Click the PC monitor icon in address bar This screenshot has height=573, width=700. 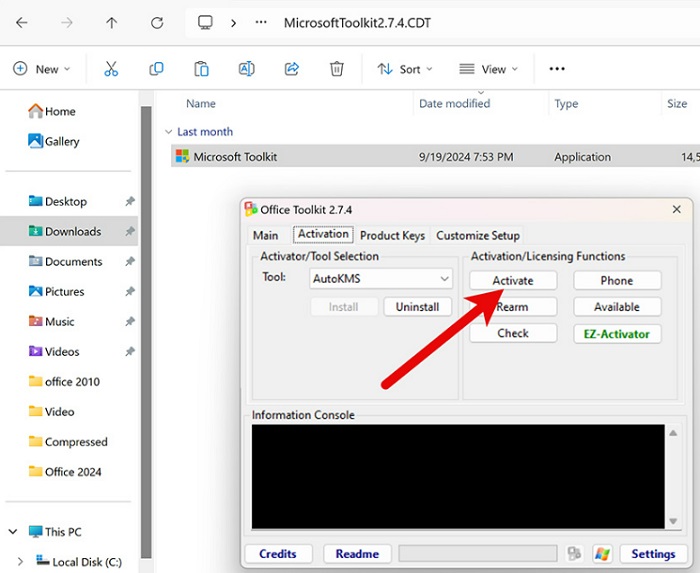click(x=205, y=22)
